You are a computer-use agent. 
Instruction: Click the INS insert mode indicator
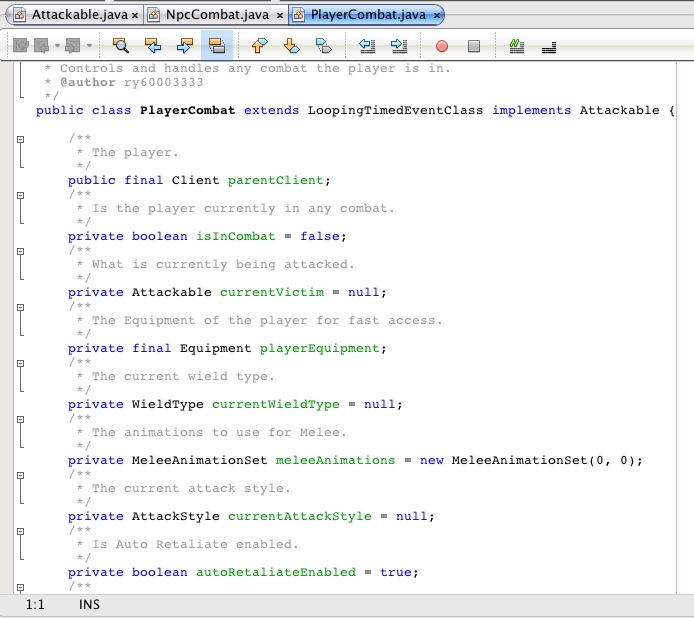(x=89, y=605)
